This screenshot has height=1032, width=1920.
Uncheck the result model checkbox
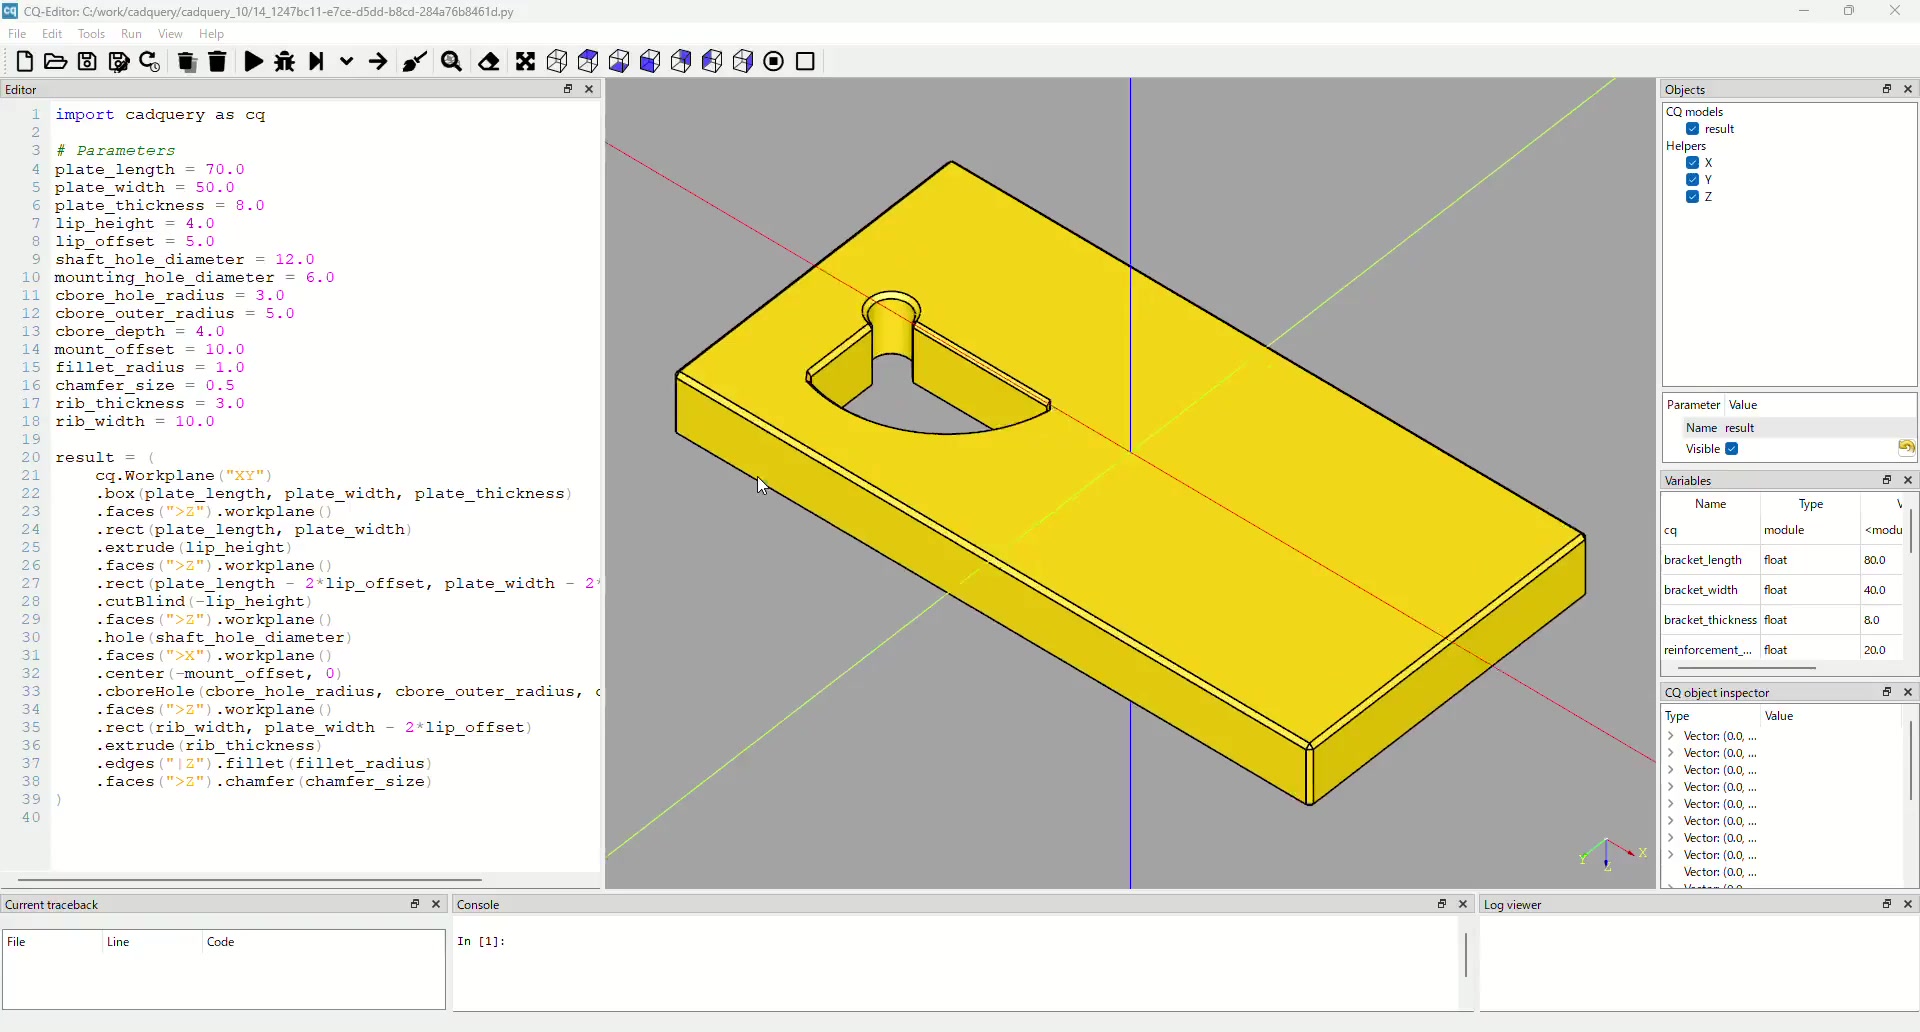[1693, 129]
